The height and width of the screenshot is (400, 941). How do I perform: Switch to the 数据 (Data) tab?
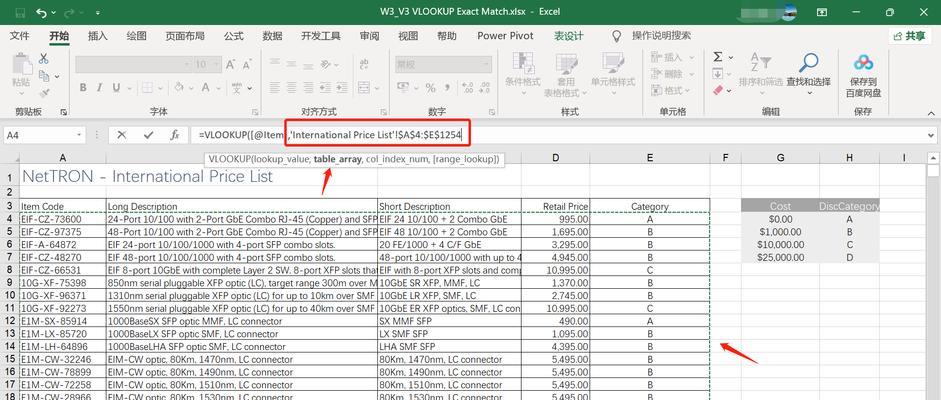click(272, 36)
